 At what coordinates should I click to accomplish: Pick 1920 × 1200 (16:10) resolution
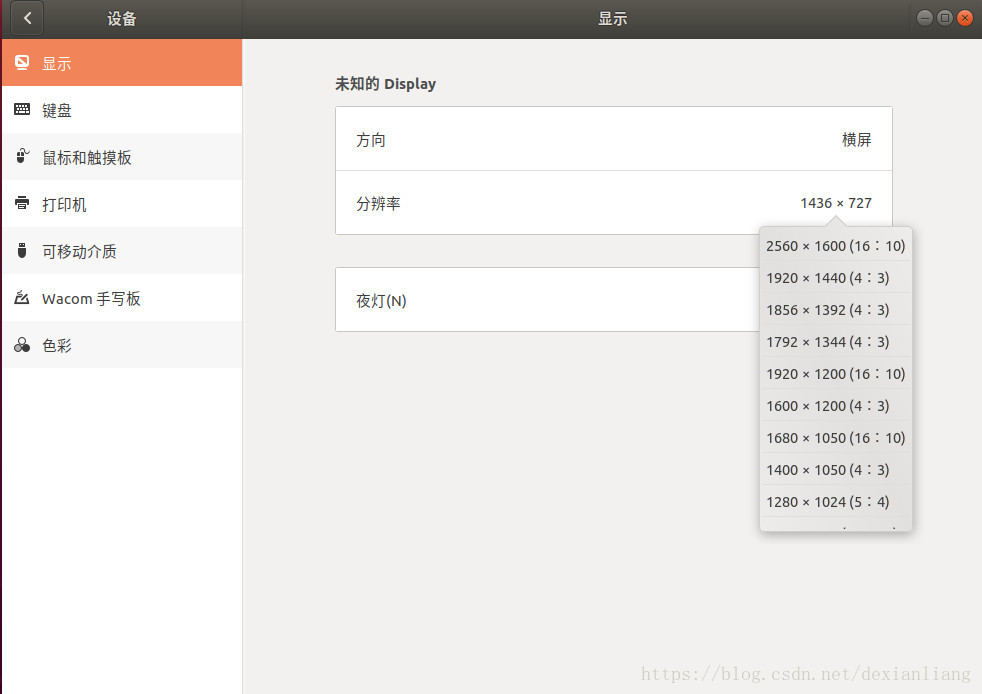click(835, 373)
